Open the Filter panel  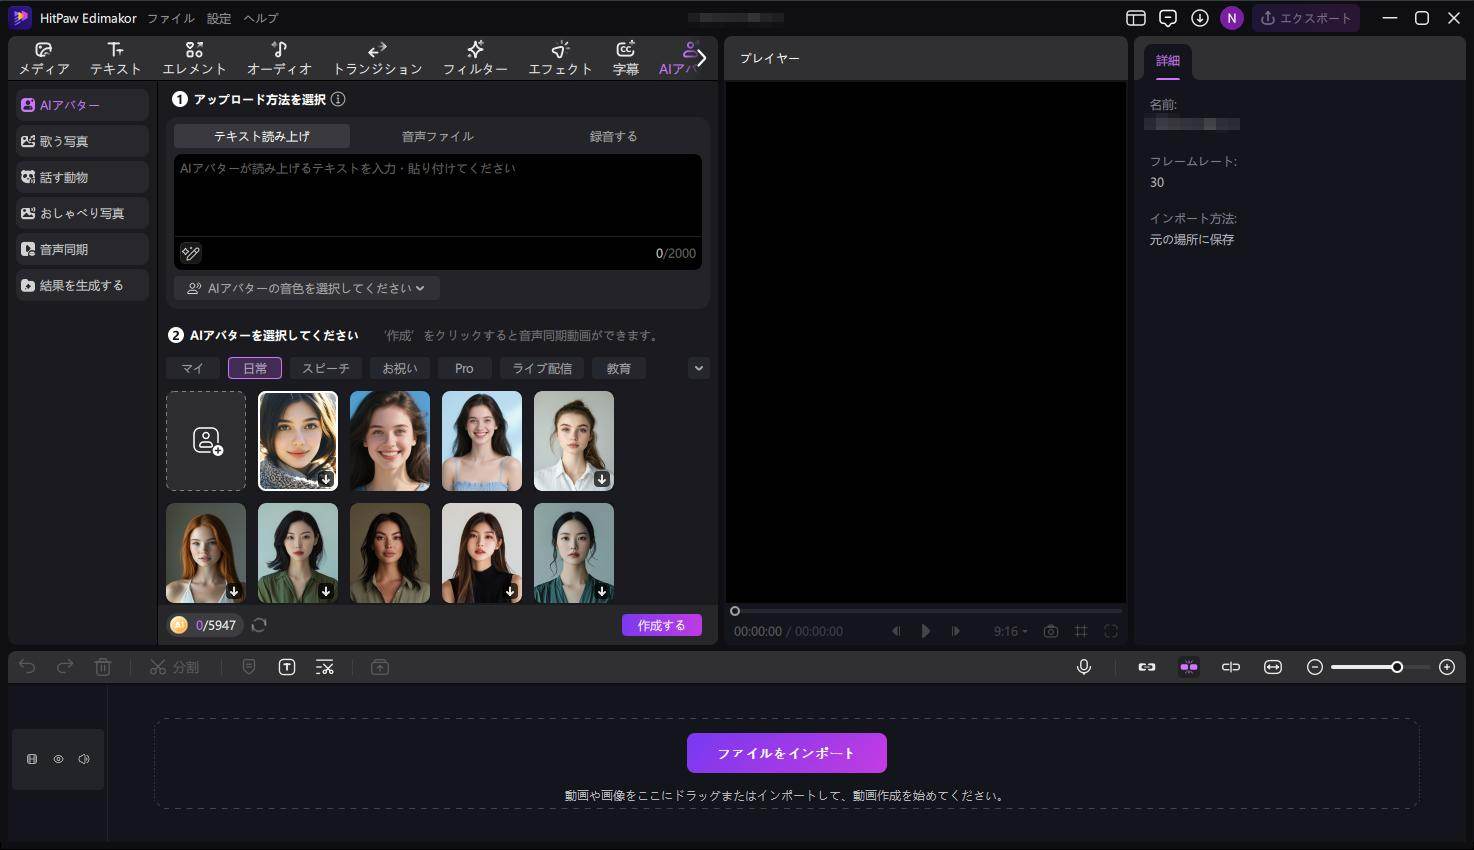475,58
